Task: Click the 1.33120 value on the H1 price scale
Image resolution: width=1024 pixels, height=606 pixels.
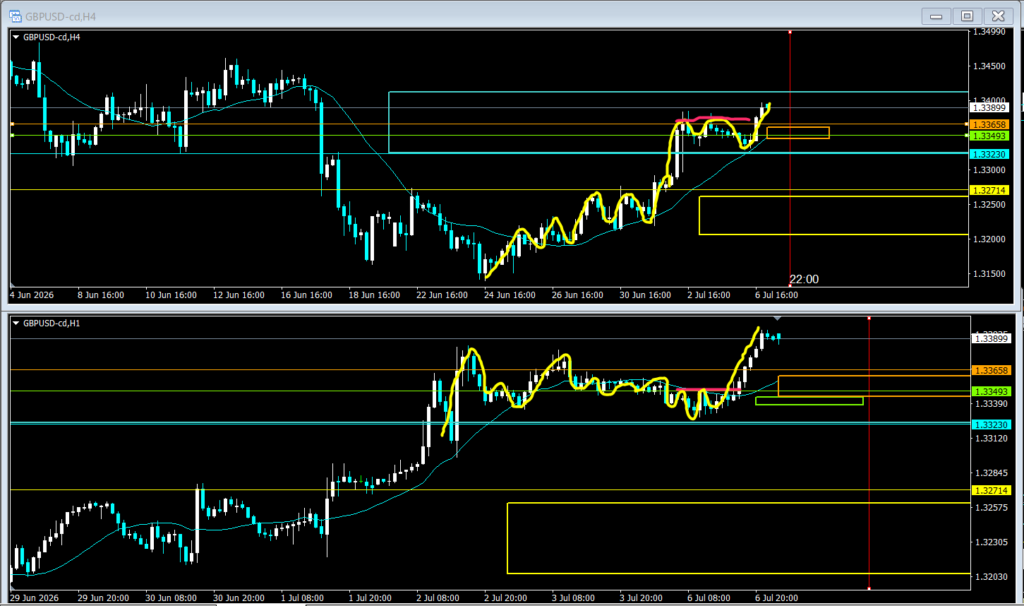Action: (991, 438)
